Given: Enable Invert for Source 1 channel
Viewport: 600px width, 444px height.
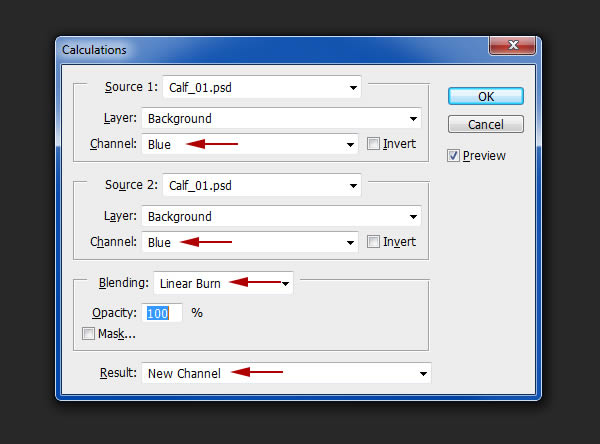Looking at the screenshot, I should [x=373, y=144].
